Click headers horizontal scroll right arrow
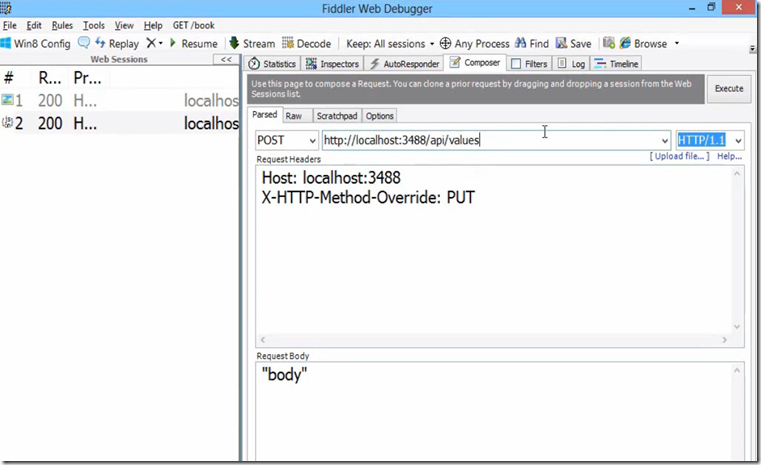This screenshot has height=465, width=761. (x=725, y=340)
